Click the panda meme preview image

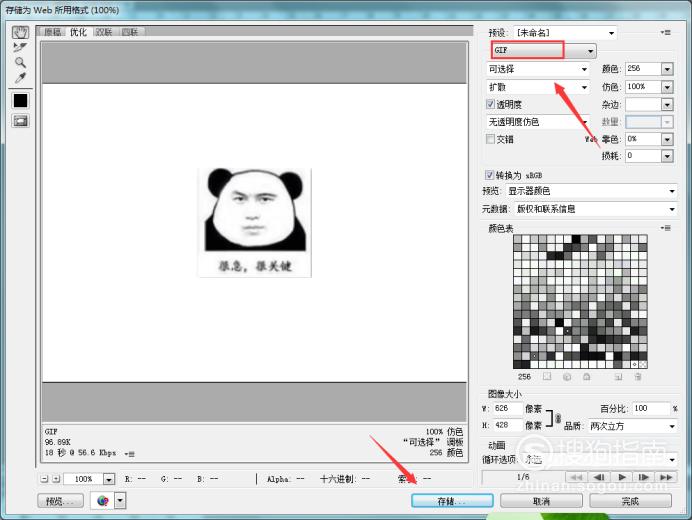point(255,222)
